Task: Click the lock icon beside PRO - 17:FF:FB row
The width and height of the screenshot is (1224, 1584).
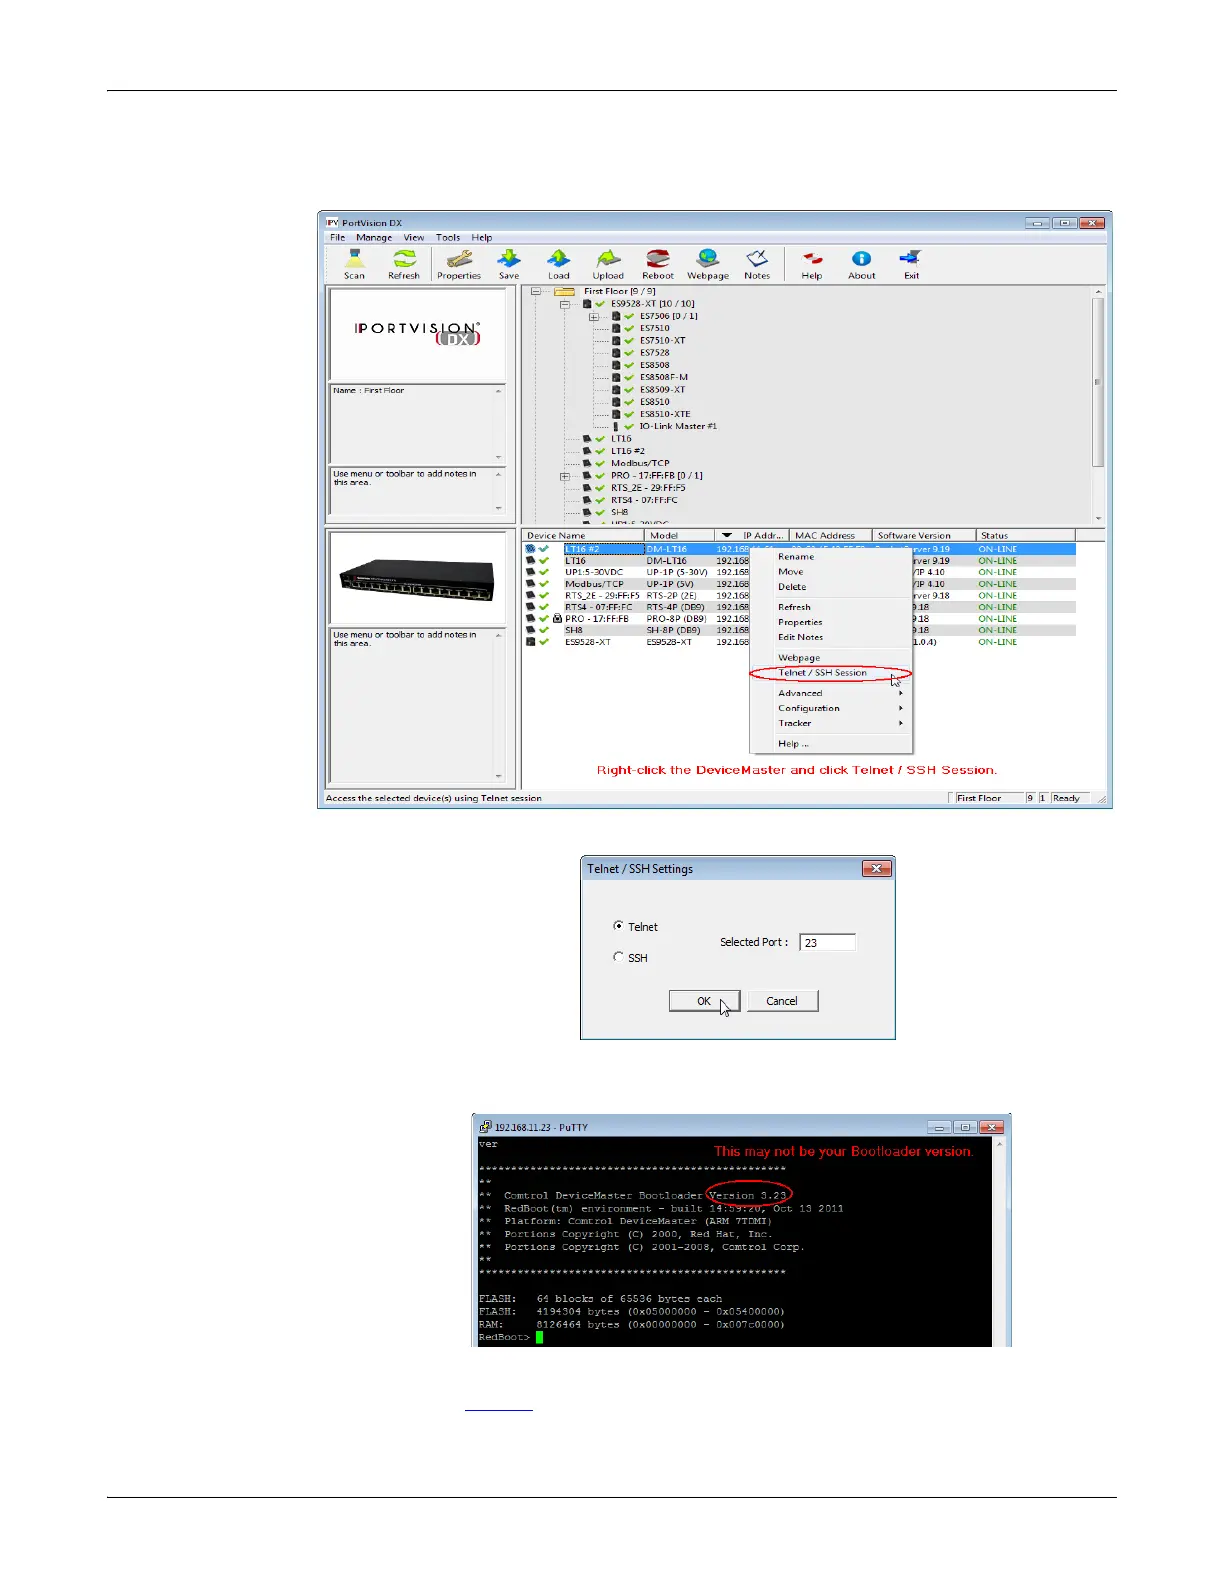Action: 557,619
